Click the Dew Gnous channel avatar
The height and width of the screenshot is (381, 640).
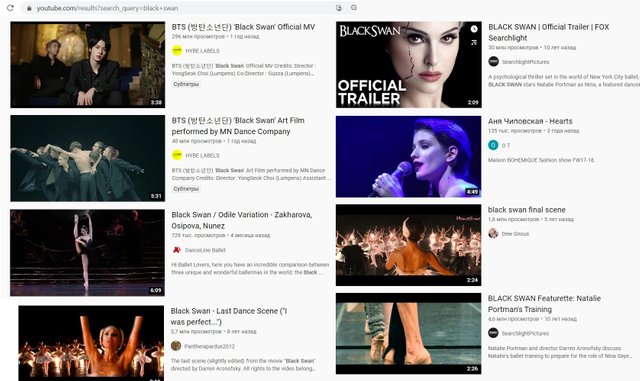point(493,234)
